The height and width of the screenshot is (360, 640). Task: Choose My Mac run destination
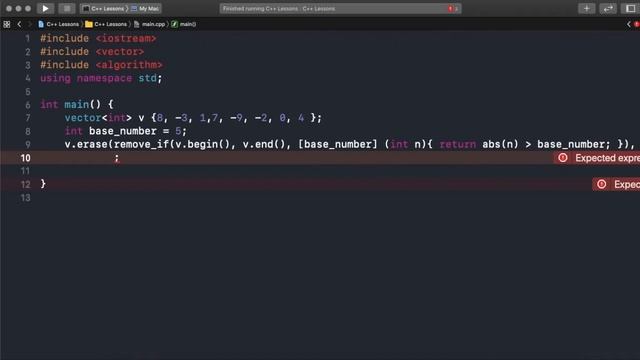click(146, 8)
